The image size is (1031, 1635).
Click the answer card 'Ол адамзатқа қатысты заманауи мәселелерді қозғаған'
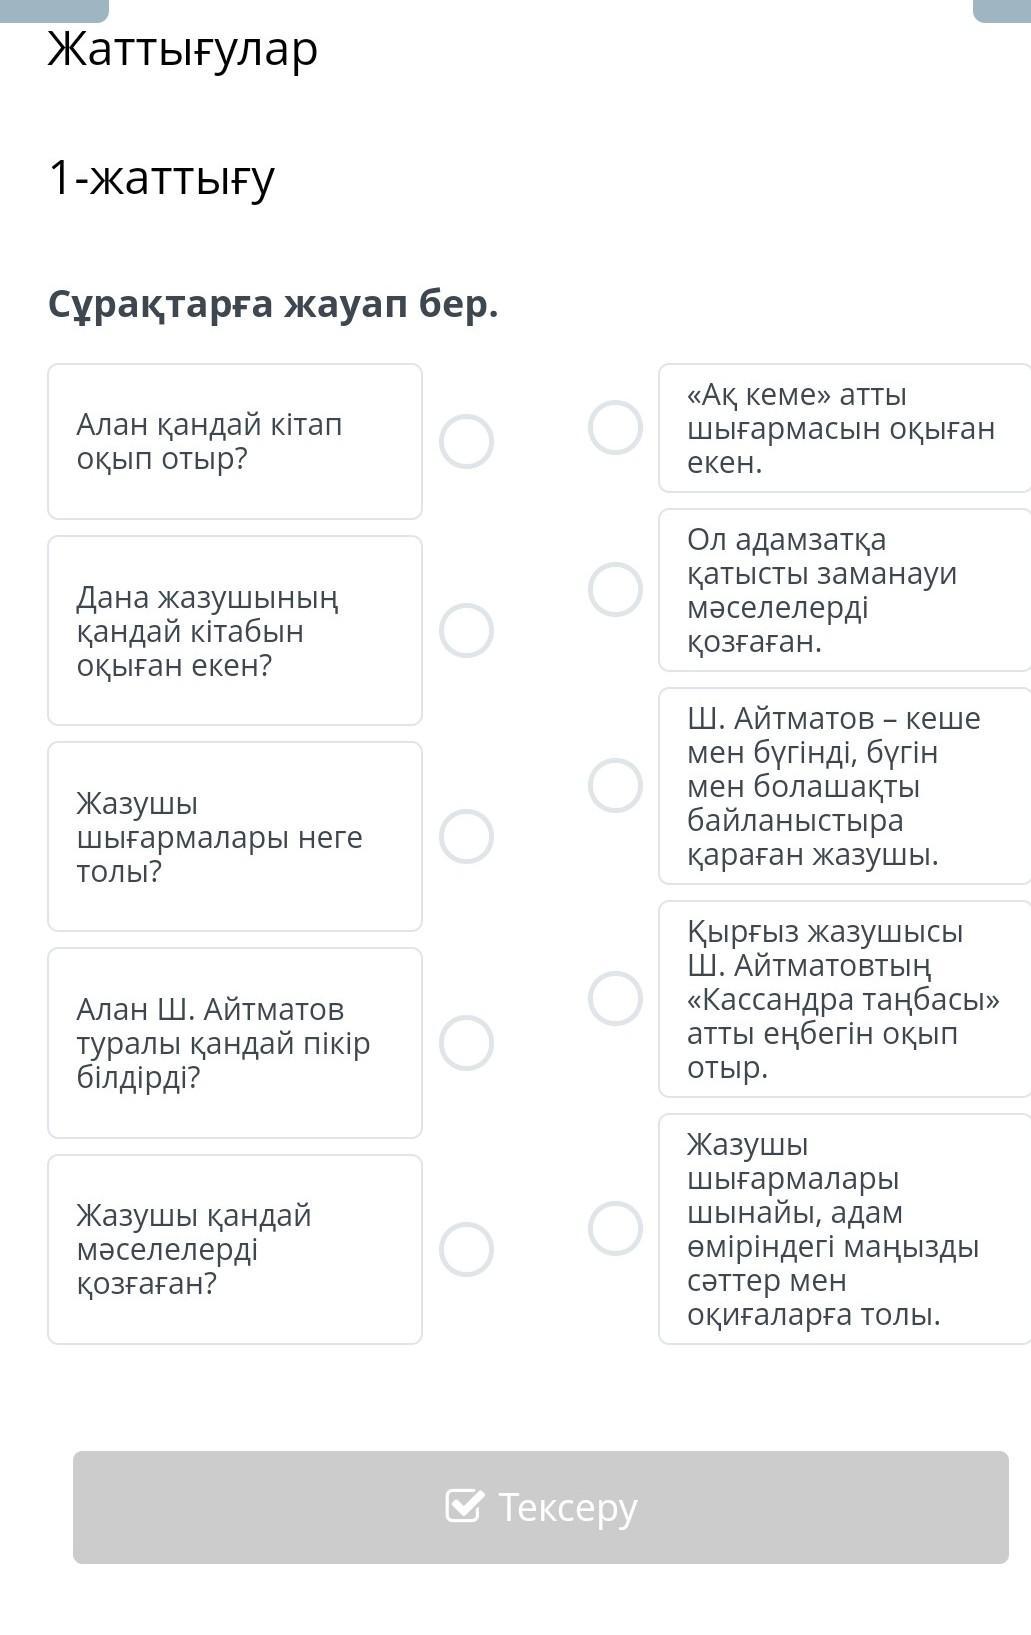(x=845, y=590)
